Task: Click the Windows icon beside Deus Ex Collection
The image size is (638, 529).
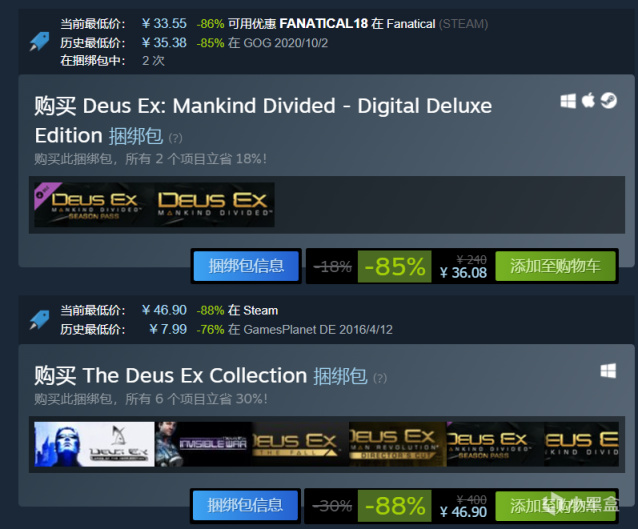Action: click(x=608, y=371)
